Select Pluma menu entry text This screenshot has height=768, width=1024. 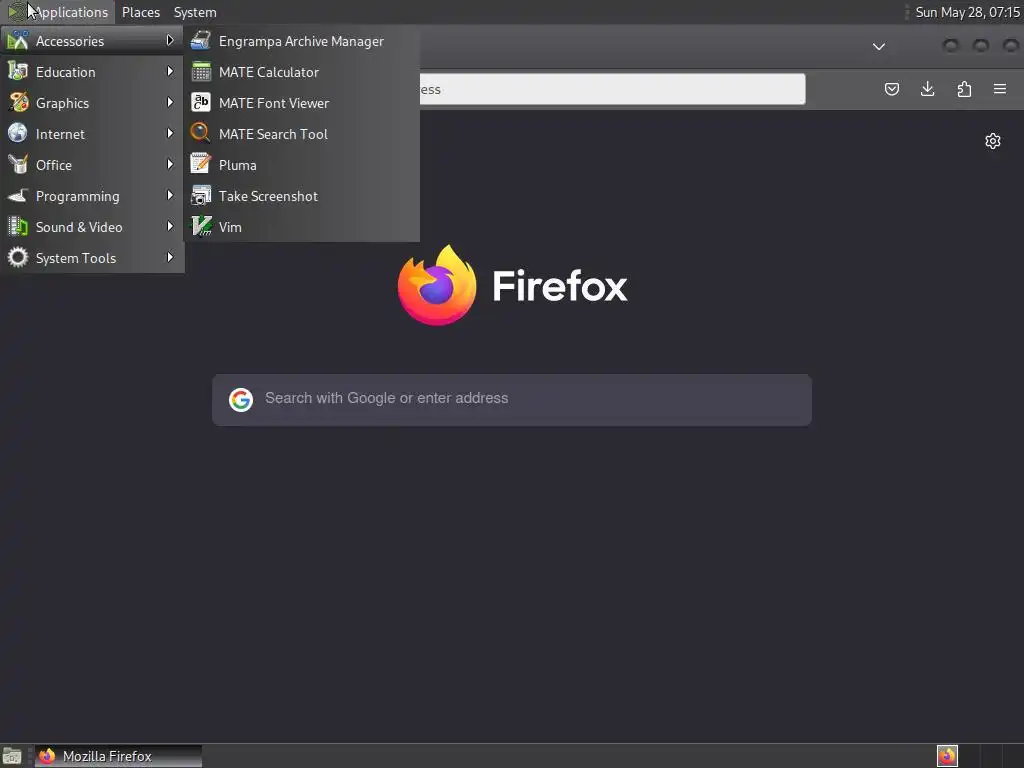coord(238,165)
